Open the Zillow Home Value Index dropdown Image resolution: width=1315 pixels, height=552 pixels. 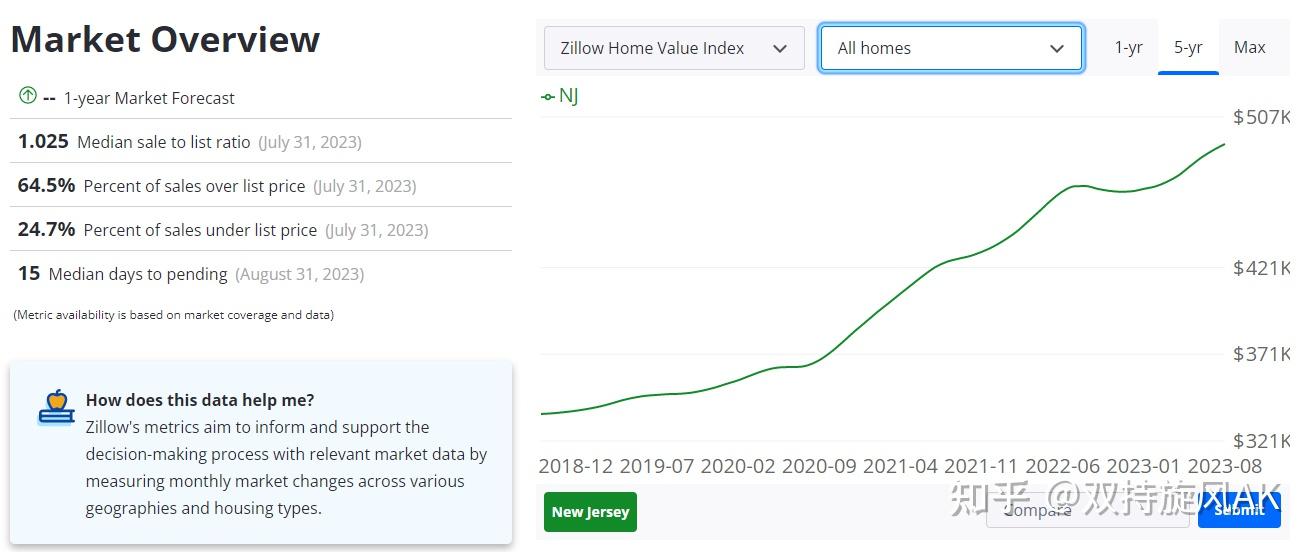tap(674, 48)
